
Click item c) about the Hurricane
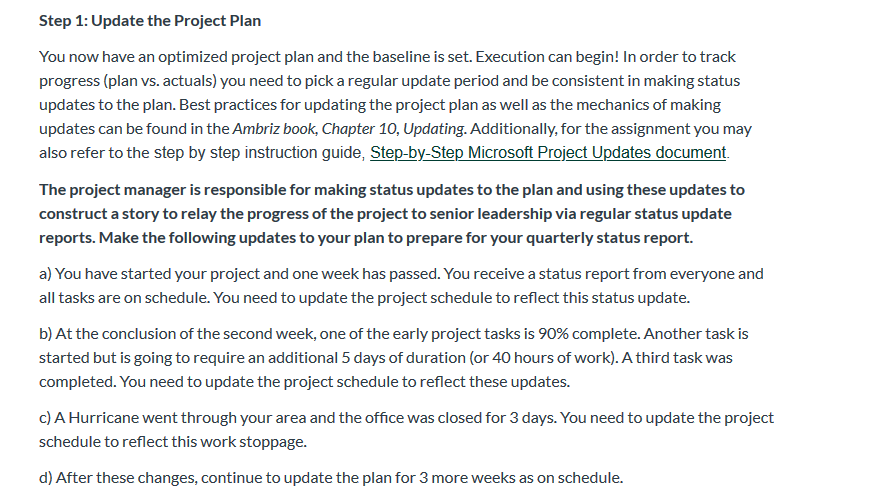point(406,430)
